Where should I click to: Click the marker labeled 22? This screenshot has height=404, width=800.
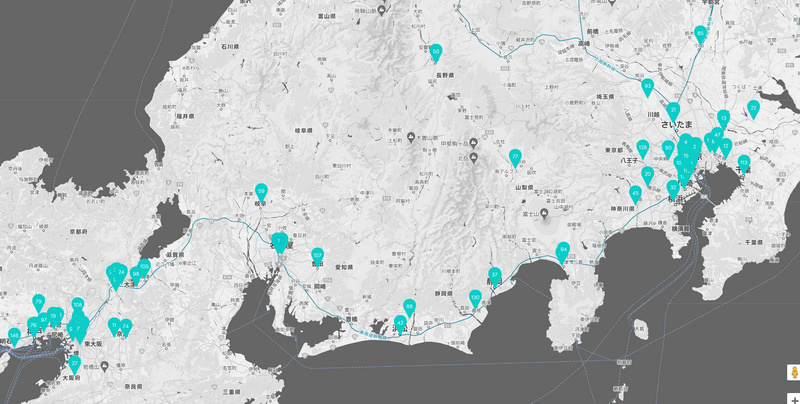tap(753, 108)
